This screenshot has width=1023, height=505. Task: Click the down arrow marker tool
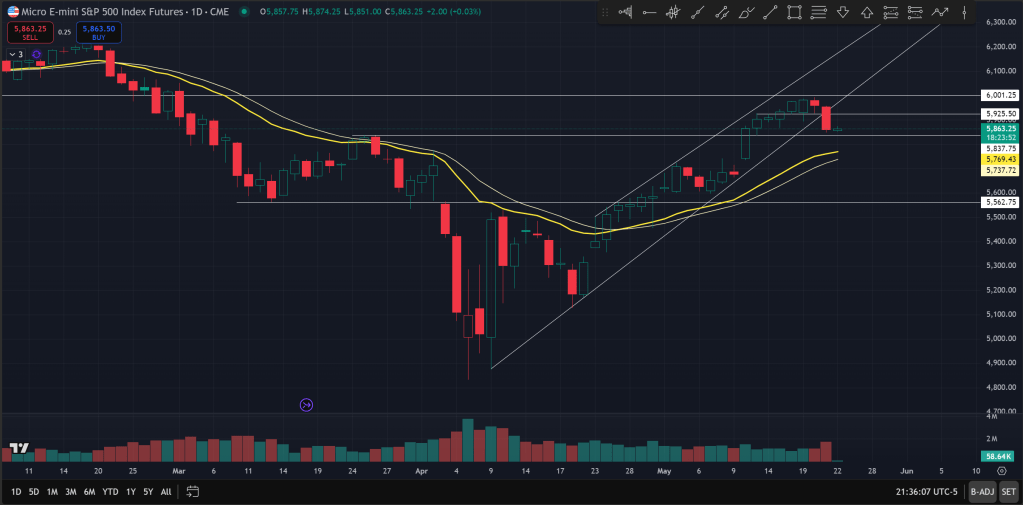843,12
